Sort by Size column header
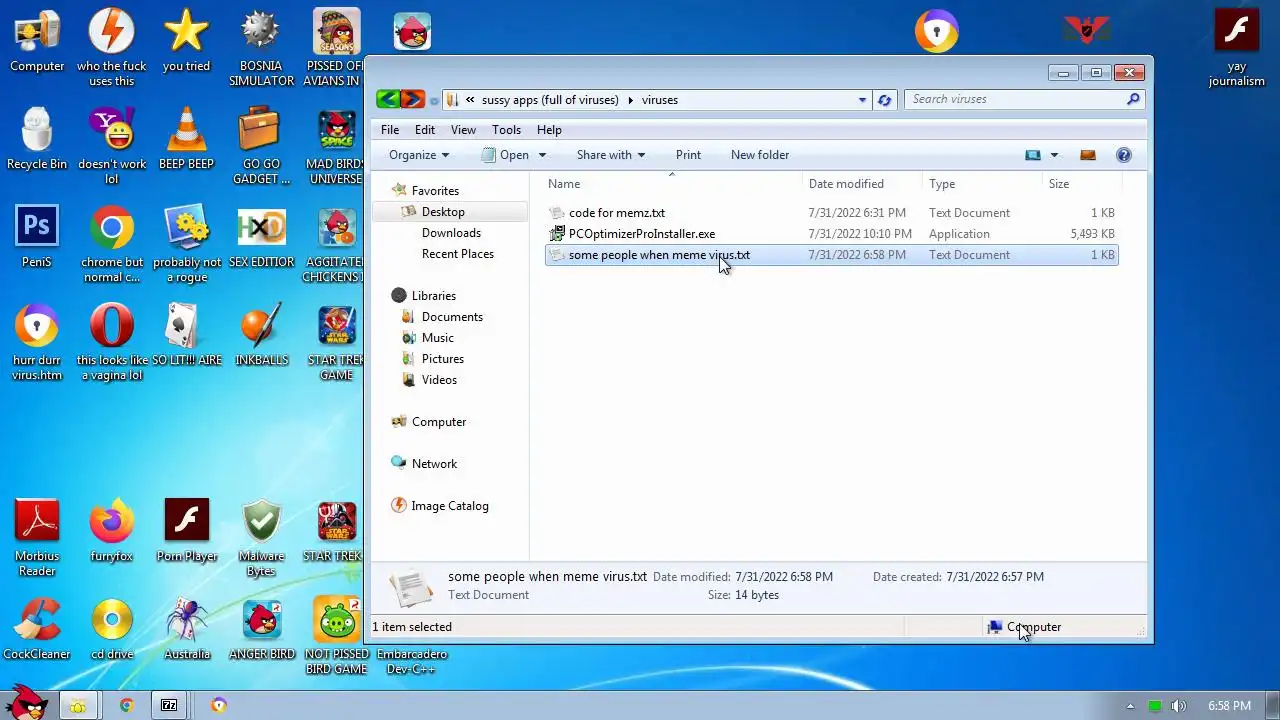1280x720 pixels. [x=1082, y=184]
